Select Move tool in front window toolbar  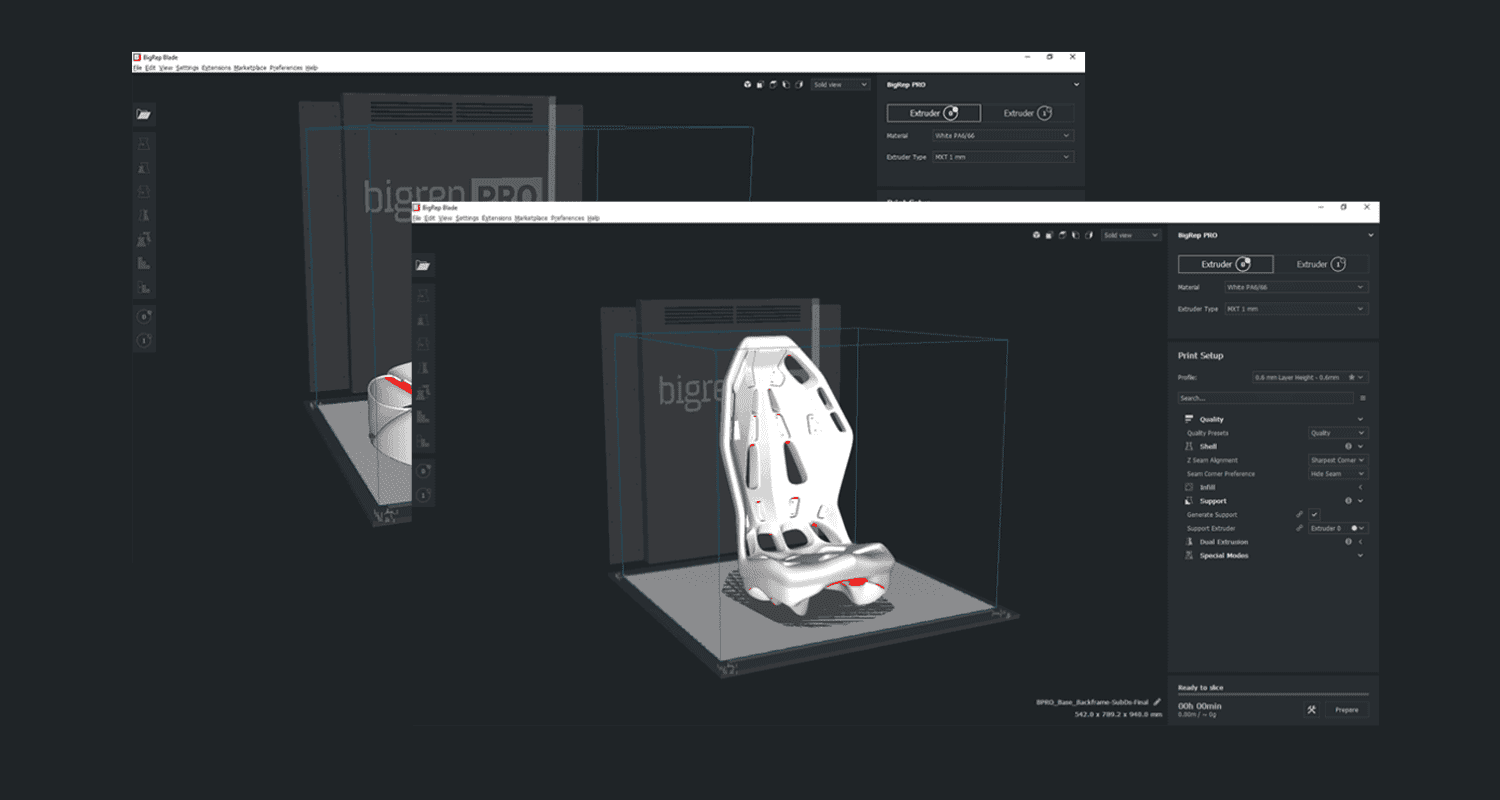pyautogui.click(x=423, y=296)
